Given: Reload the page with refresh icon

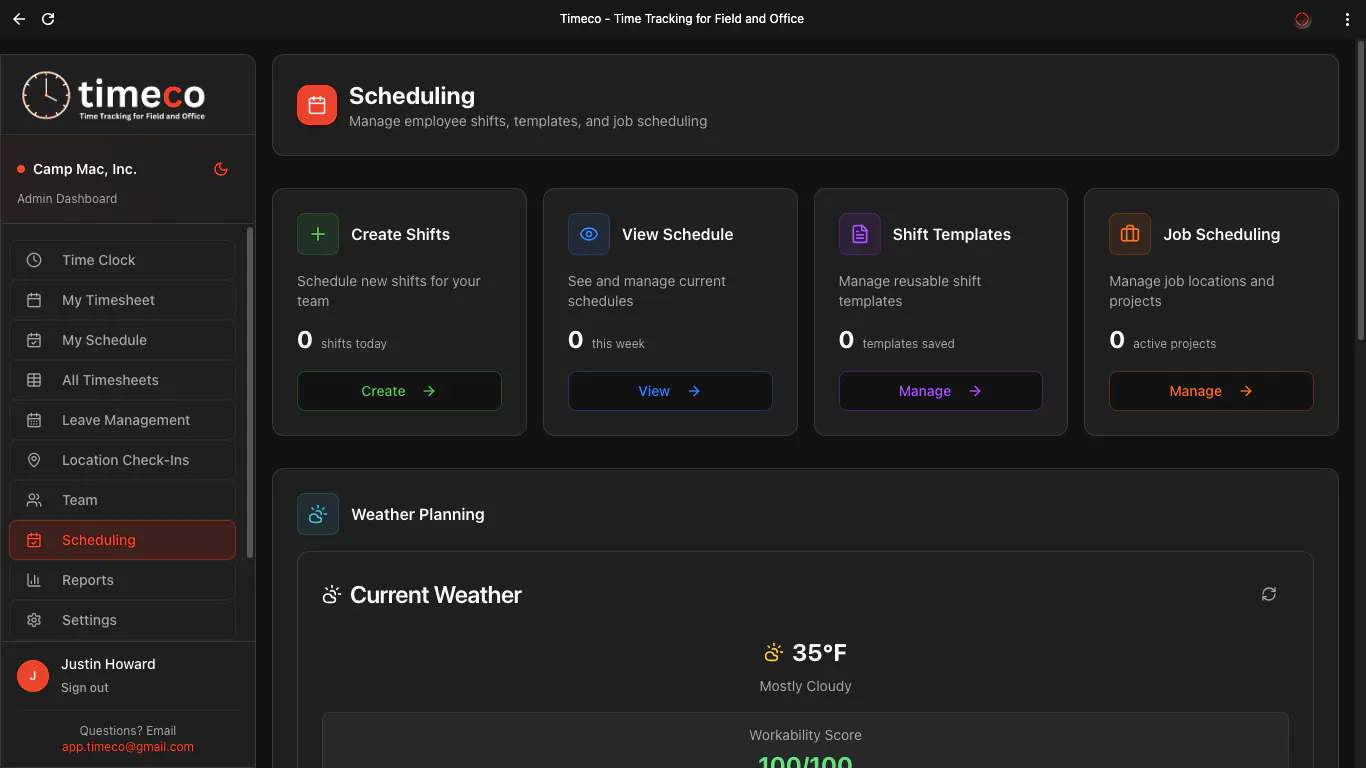Looking at the screenshot, I should click(x=48, y=19).
